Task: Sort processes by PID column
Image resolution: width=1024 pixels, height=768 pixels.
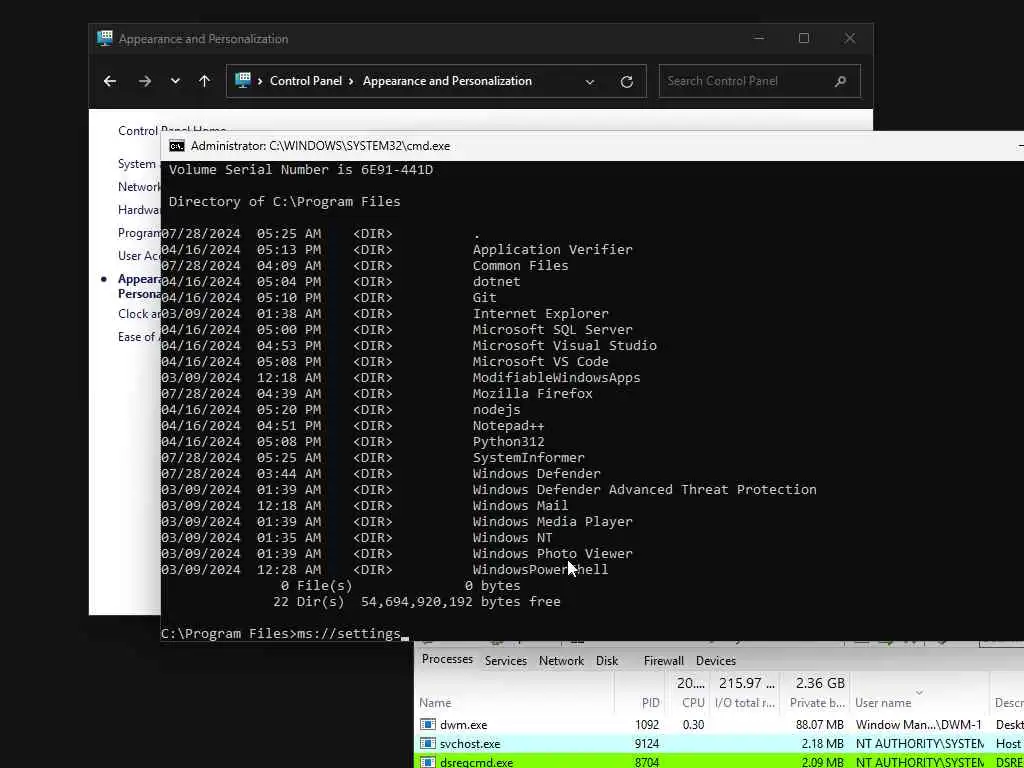Action: [x=650, y=703]
